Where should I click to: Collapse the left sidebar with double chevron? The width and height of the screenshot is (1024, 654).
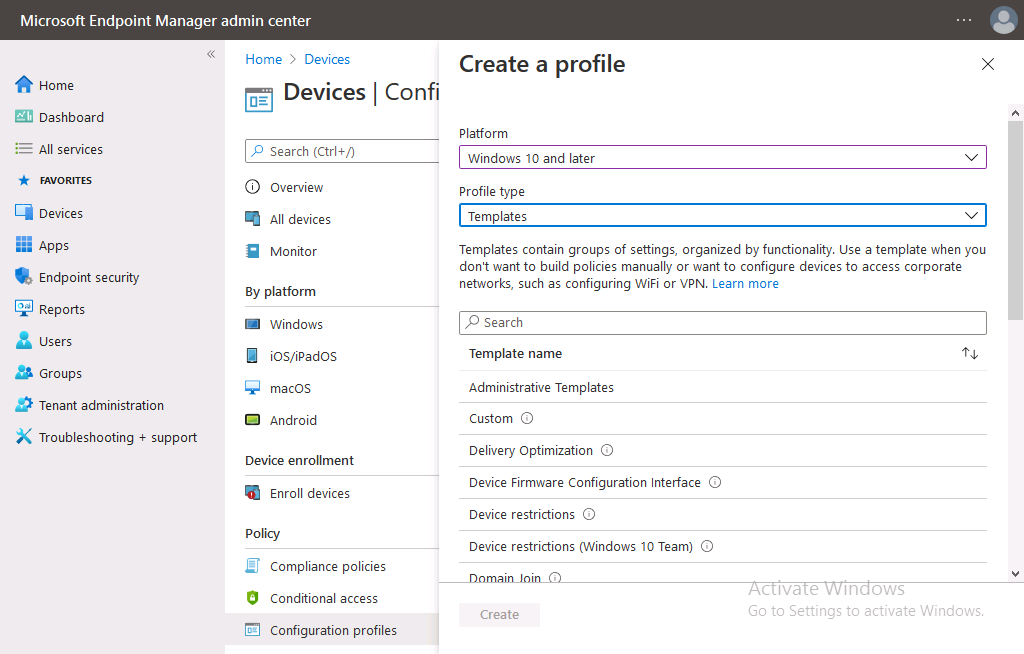pyautogui.click(x=211, y=54)
